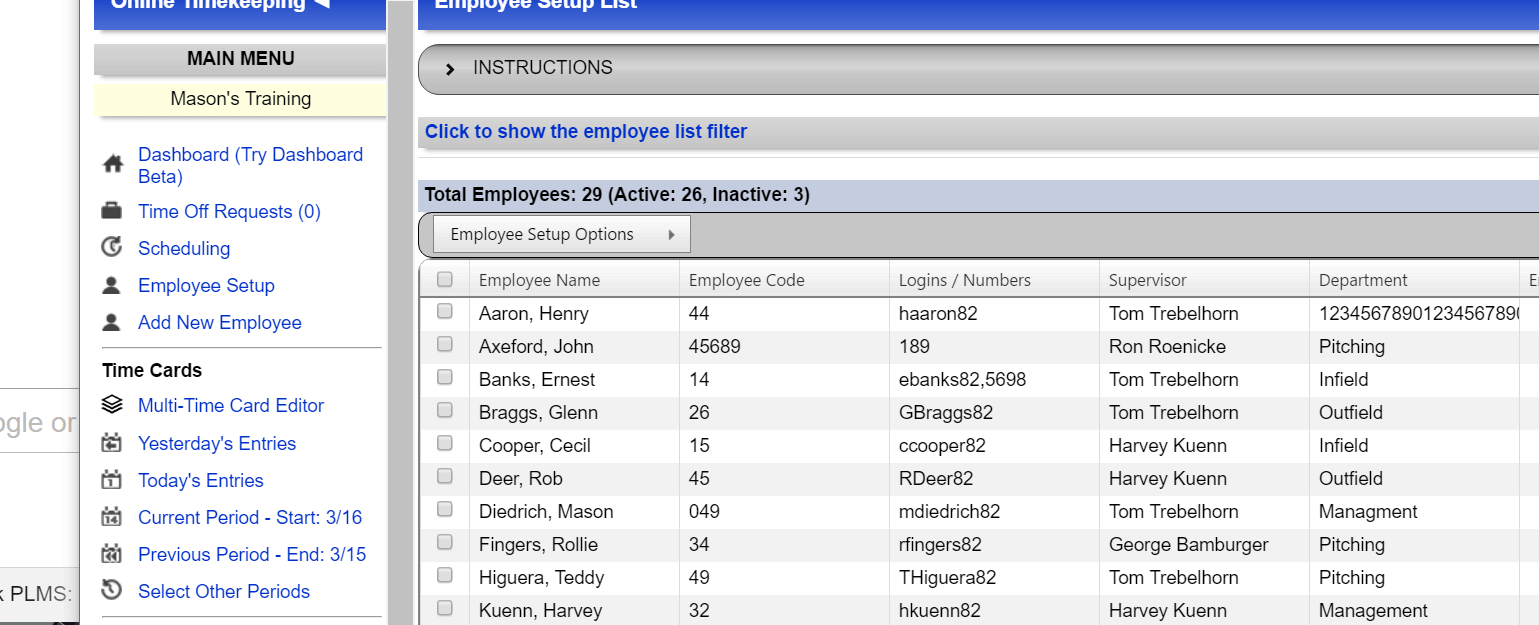The image size is (1539, 625).
Task: Click the clock-arrow icon beside Scheduling
Action: 112,247
